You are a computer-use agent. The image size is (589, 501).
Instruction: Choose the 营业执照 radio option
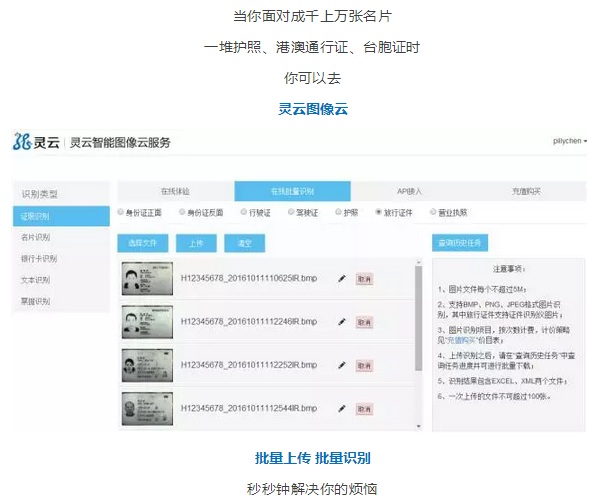coord(433,212)
